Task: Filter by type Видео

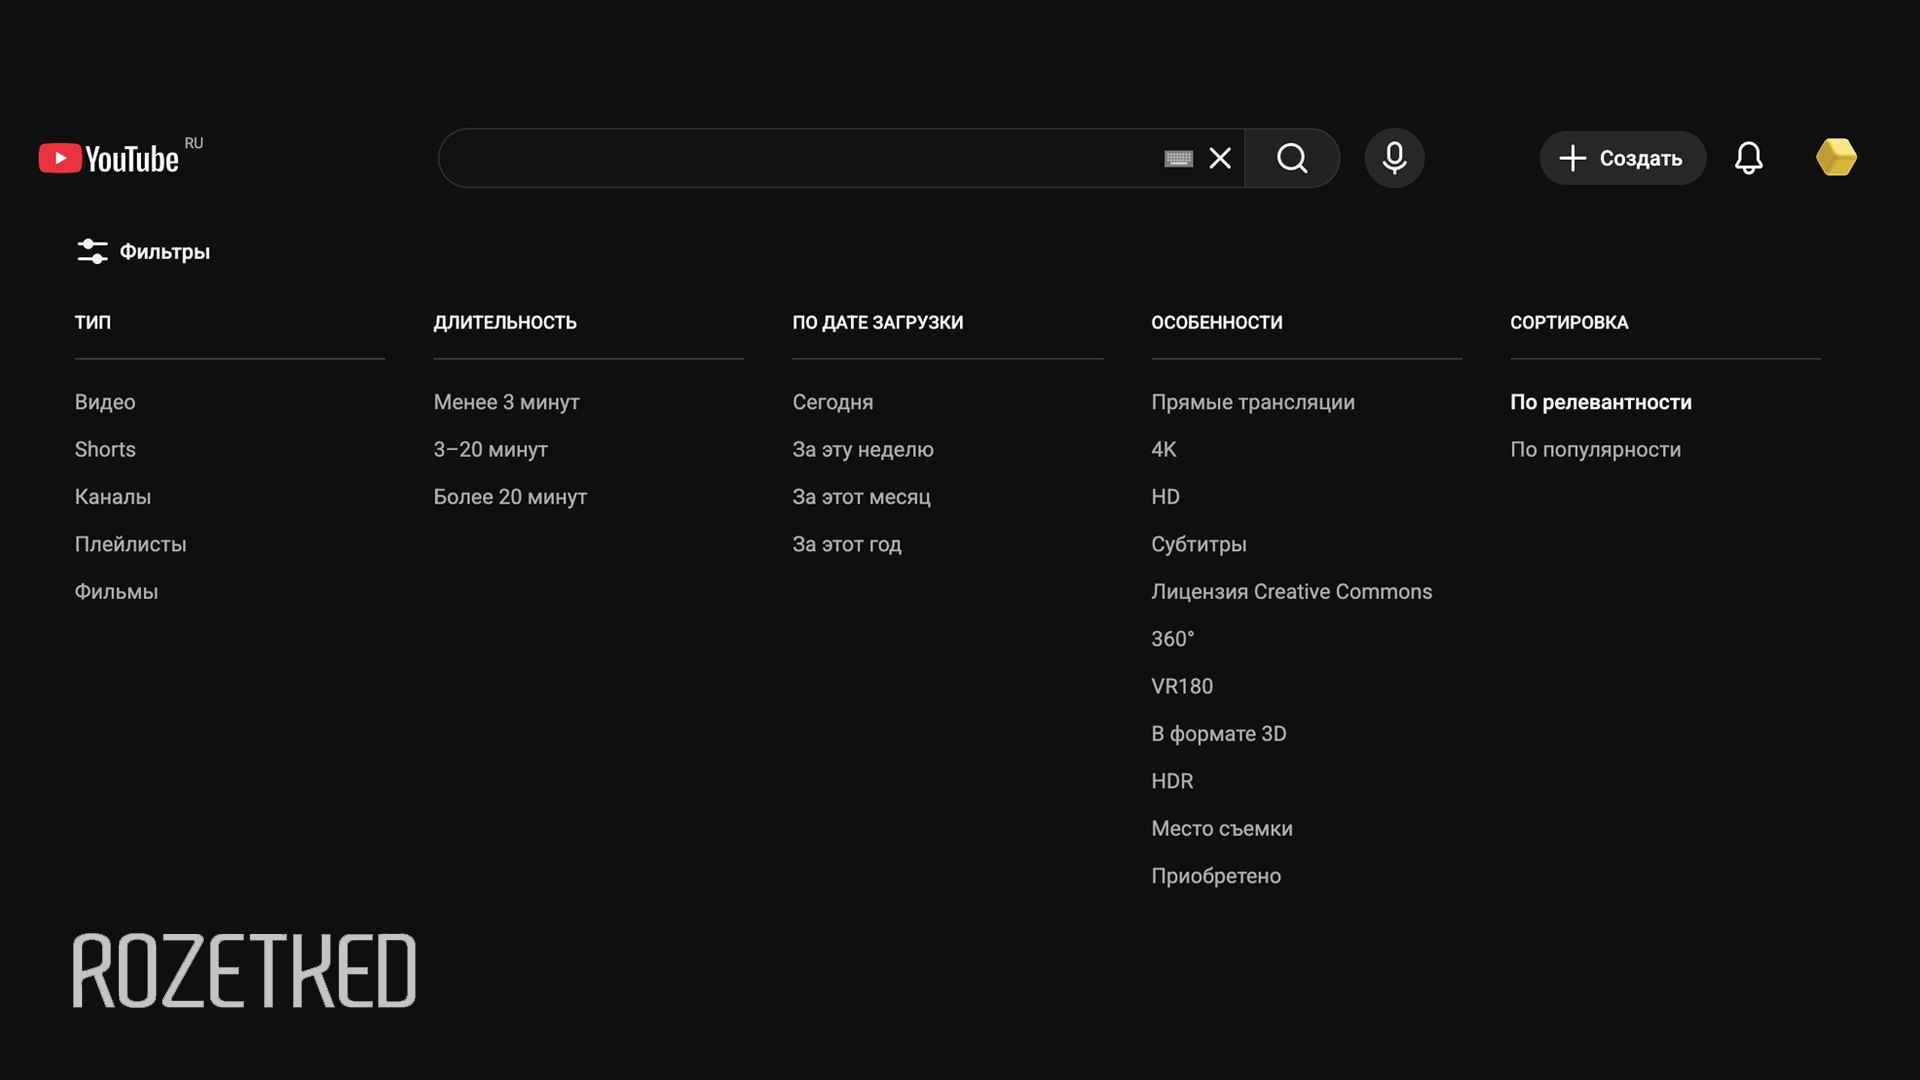Action: (105, 402)
